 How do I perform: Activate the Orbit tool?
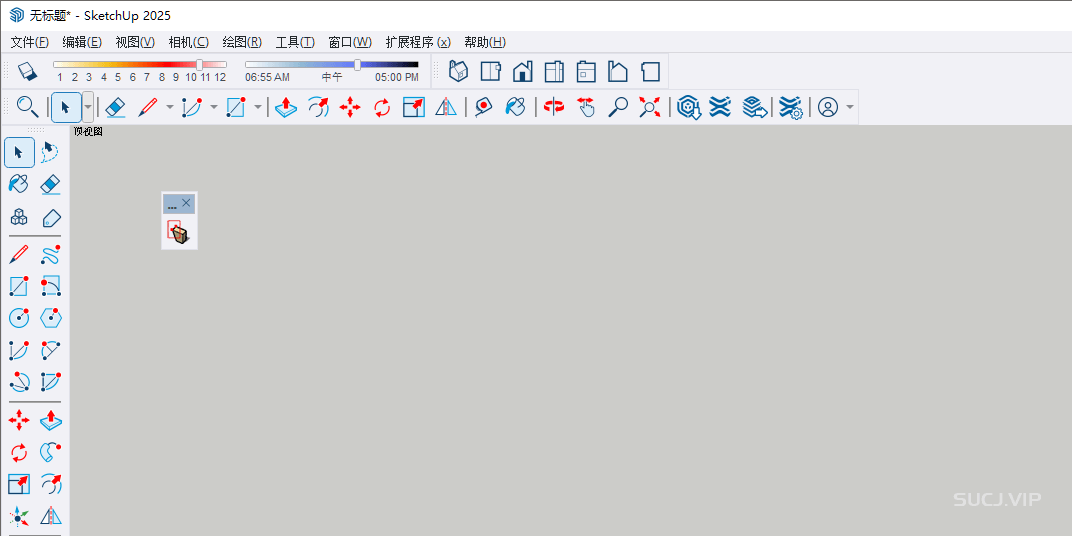[x=554, y=107]
